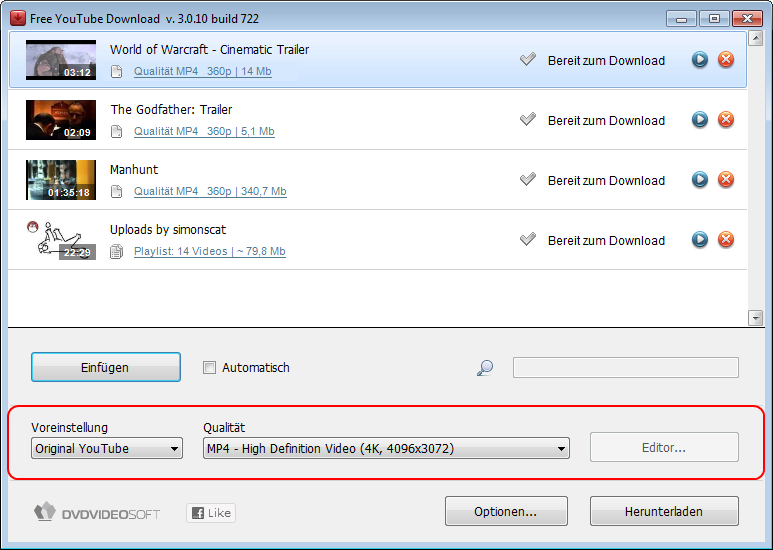Start download of World of Warcraft trailer
The height and width of the screenshot is (550, 773).
[700, 60]
